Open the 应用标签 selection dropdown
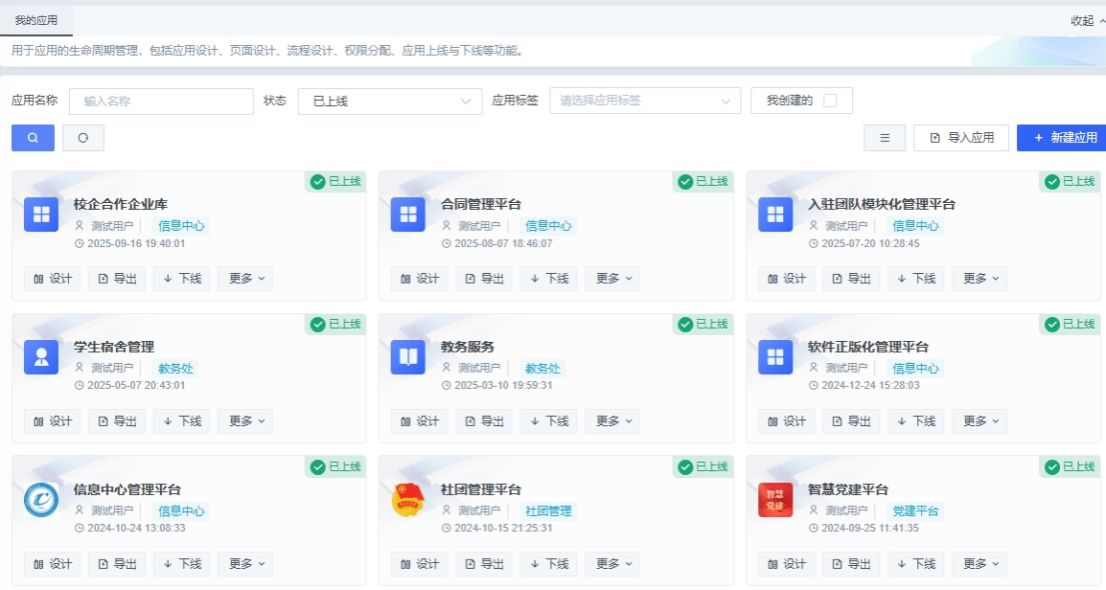Viewport: 1106px width, 590px height. 645,101
